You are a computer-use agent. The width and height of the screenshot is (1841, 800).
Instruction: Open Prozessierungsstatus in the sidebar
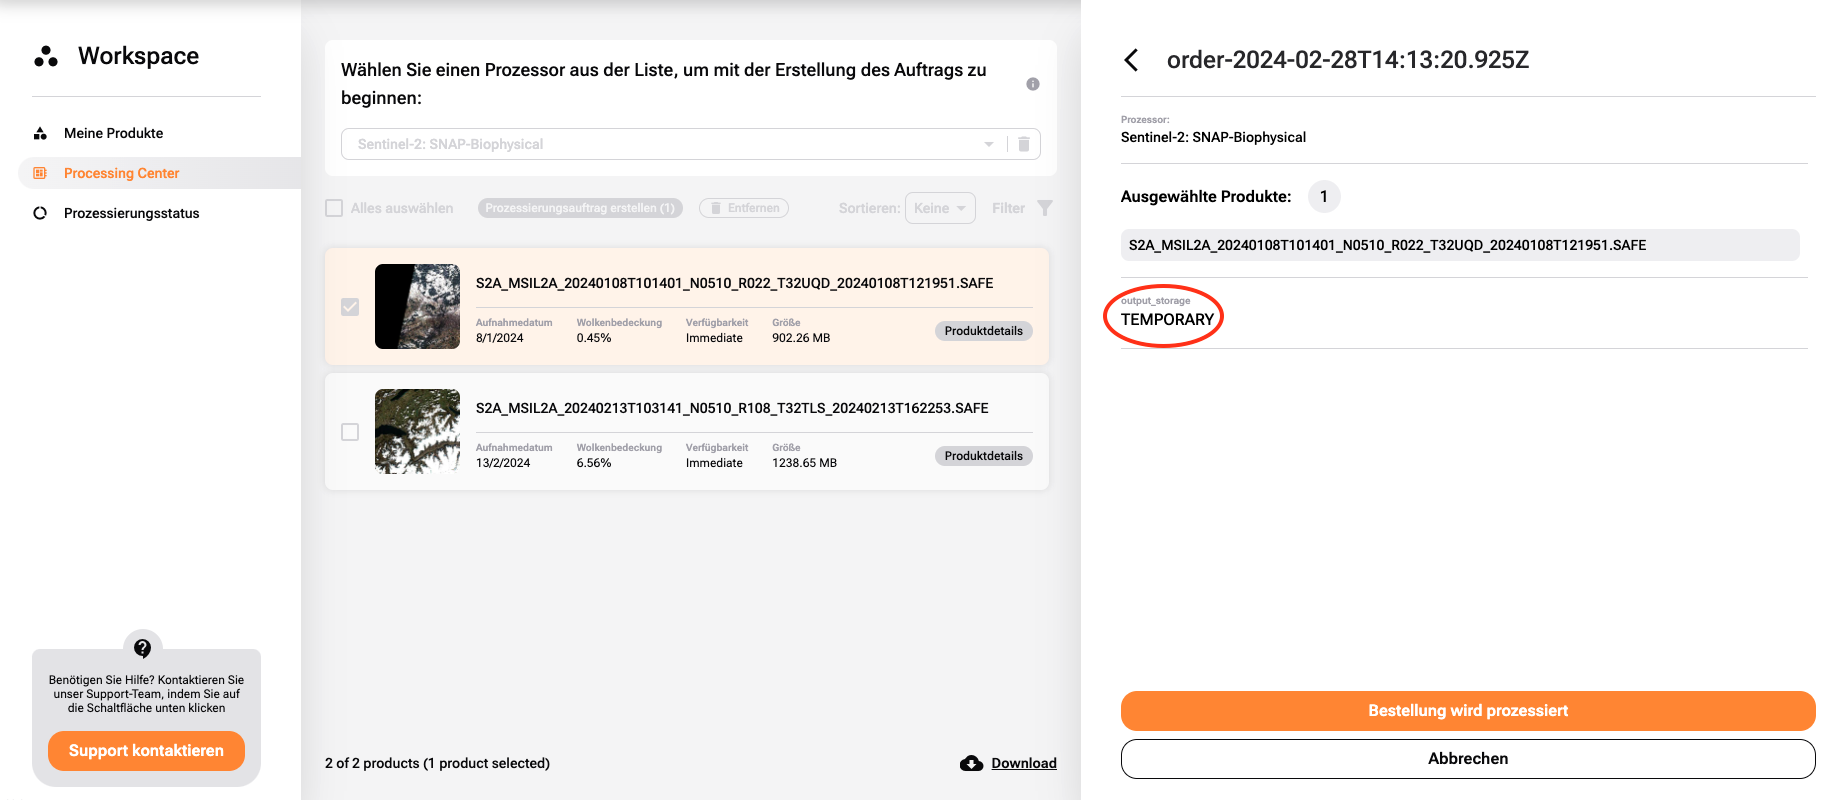(131, 213)
